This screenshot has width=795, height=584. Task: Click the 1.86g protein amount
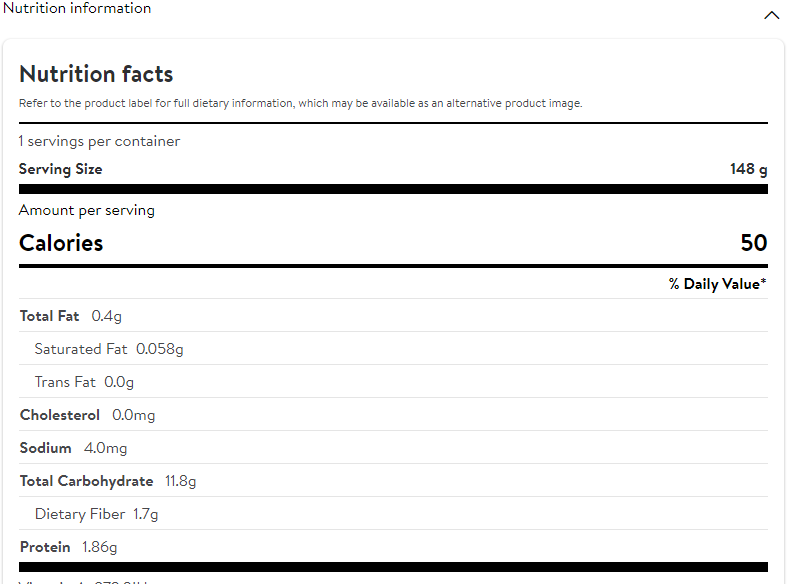tap(99, 547)
